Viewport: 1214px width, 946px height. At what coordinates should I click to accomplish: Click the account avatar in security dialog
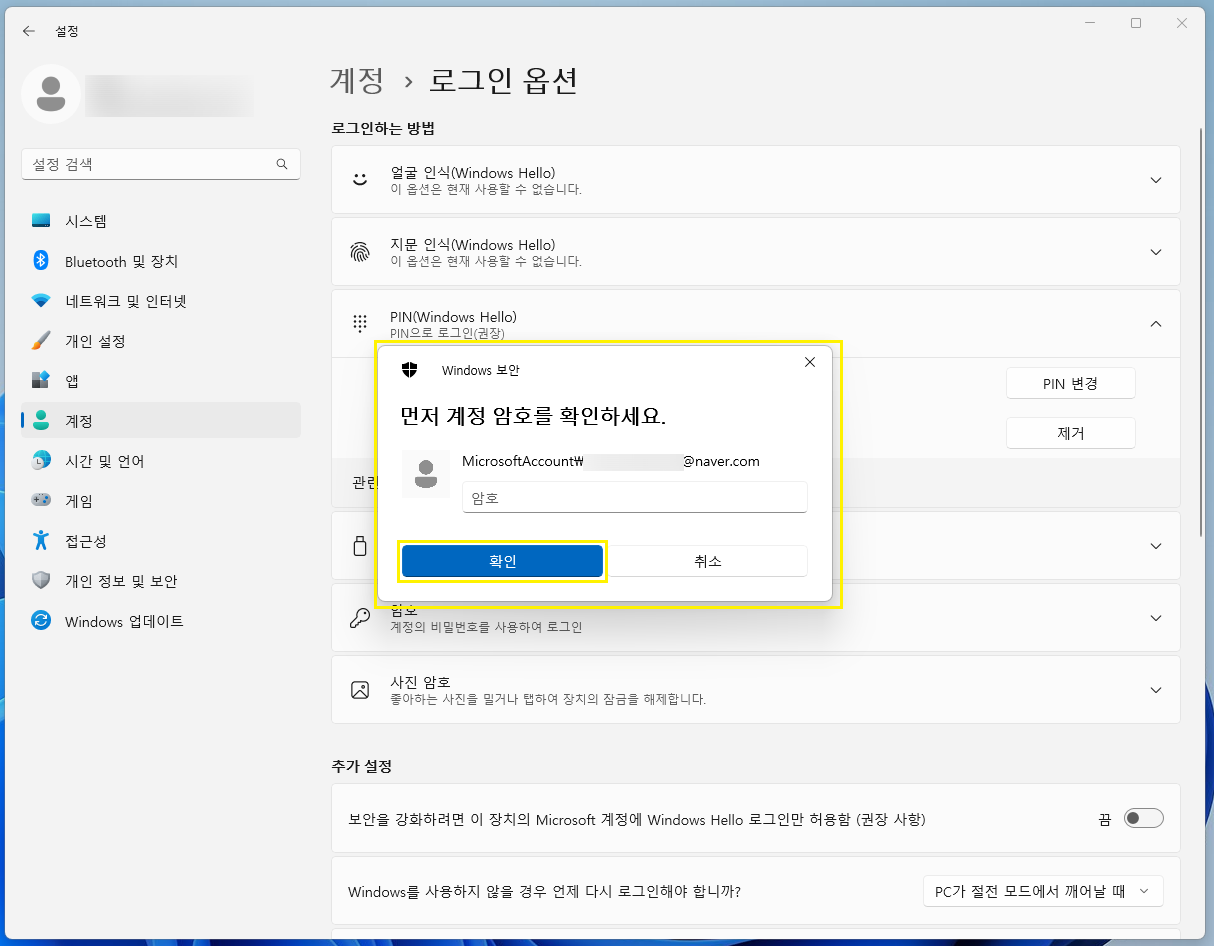tap(426, 474)
